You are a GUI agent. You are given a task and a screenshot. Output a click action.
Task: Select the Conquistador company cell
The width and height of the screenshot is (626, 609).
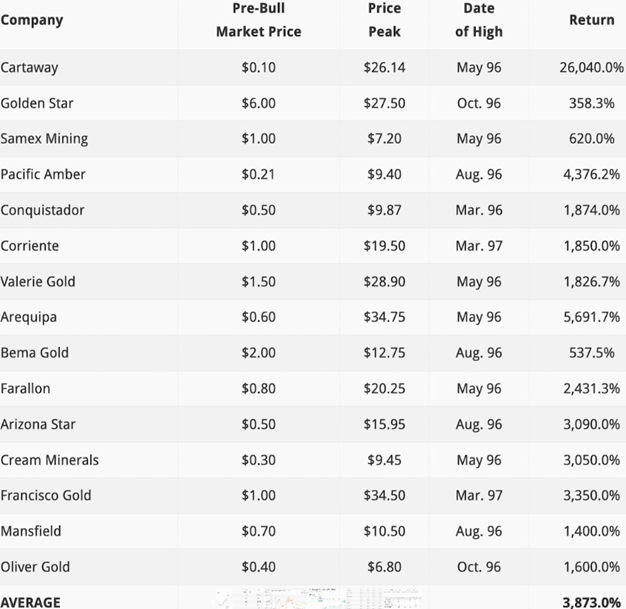(42, 210)
